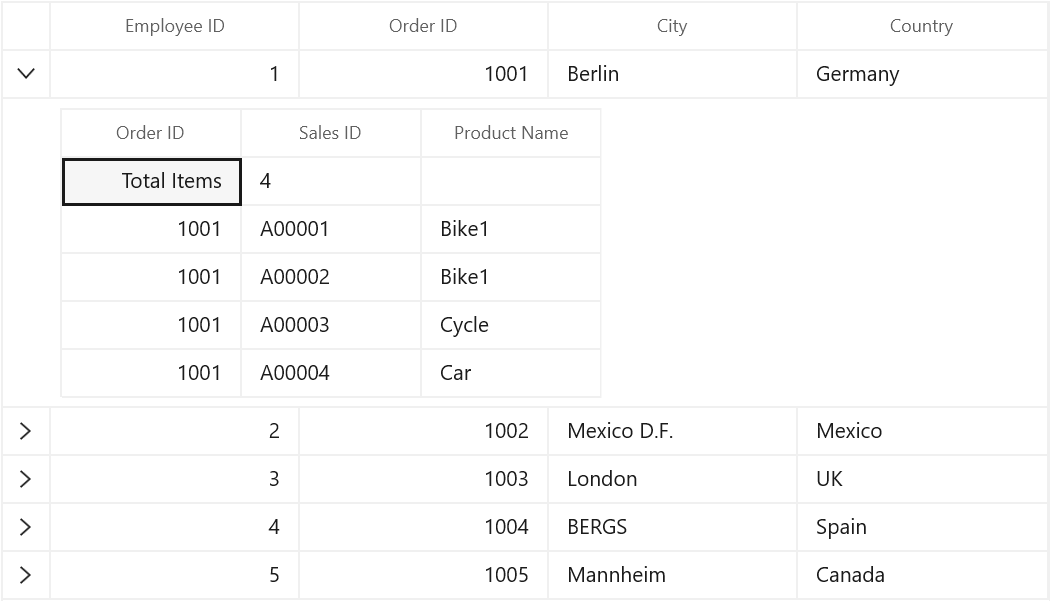
Task: Click the Employee ID column header
Action: 175,26
